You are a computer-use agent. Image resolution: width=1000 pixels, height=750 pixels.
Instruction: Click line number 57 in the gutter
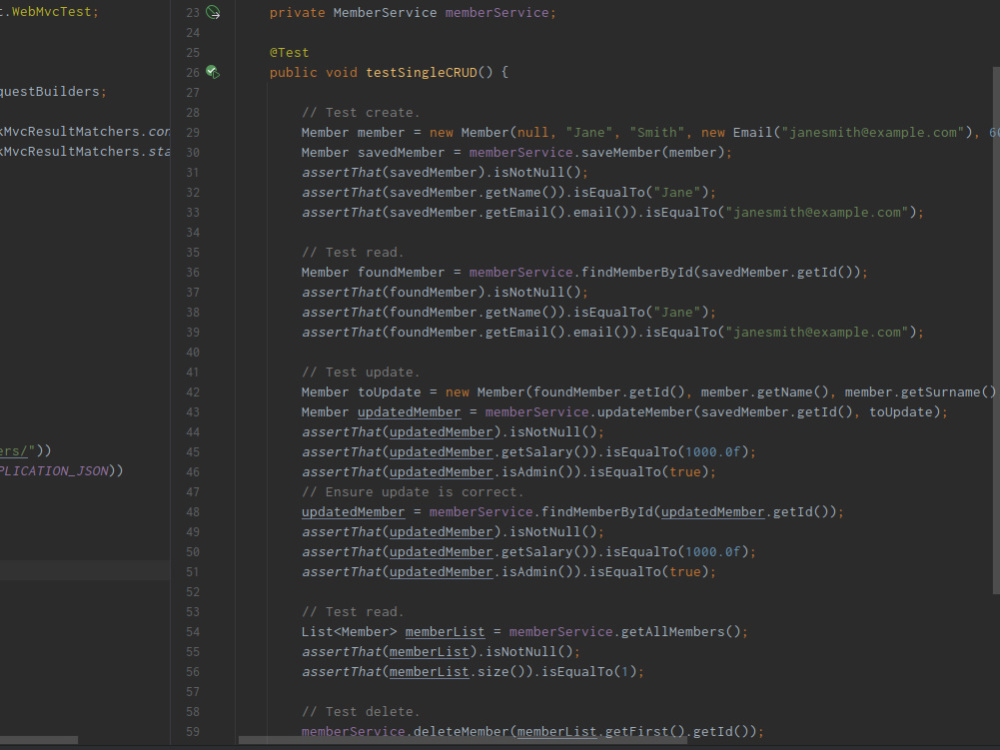click(193, 692)
